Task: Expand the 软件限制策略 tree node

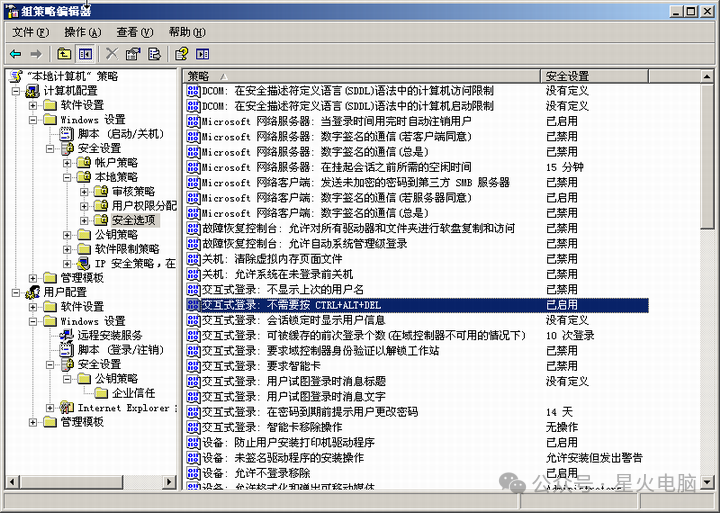Action: pos(67,249)
